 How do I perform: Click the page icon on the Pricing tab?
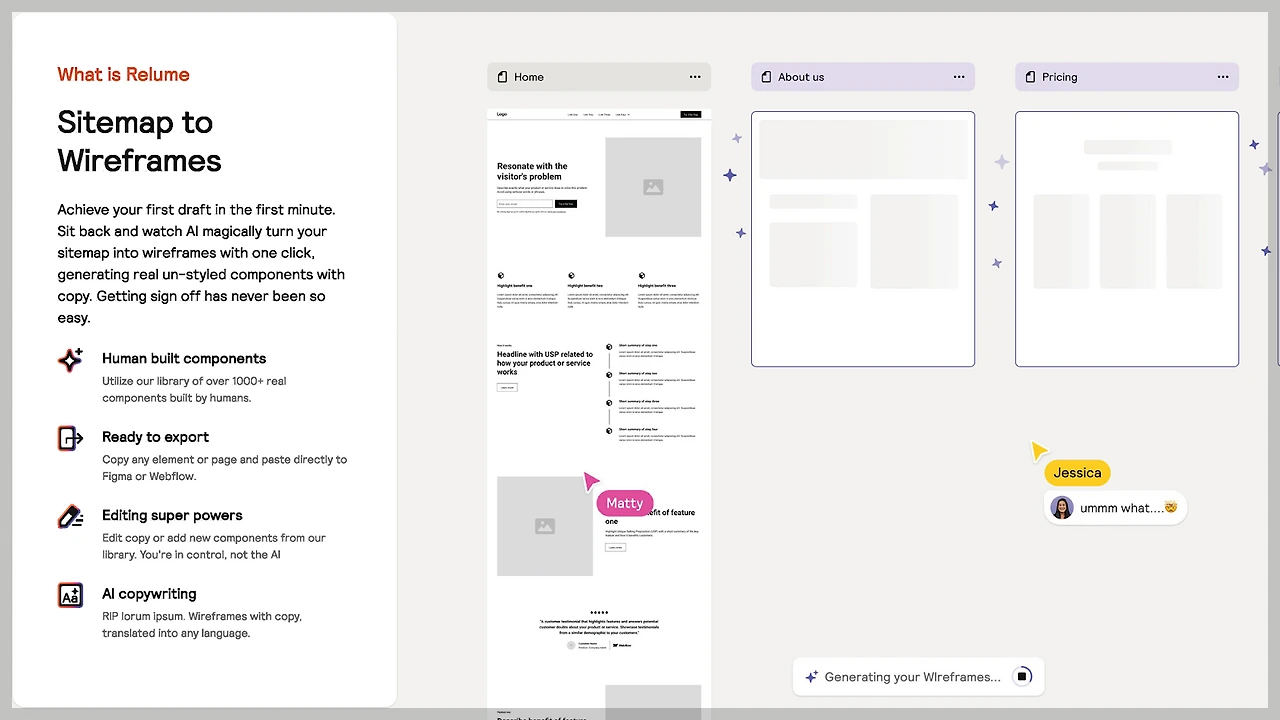[x=1031, y=77]
